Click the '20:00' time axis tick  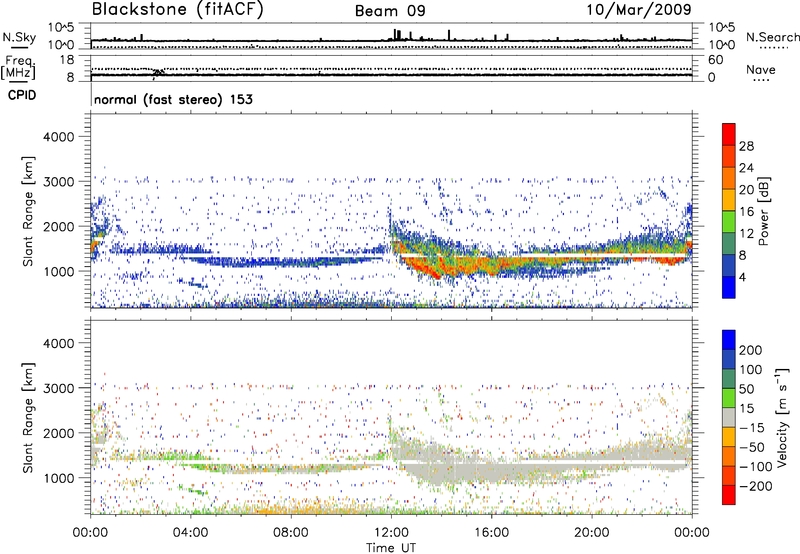pyautogui.click(x=591, y=533)
